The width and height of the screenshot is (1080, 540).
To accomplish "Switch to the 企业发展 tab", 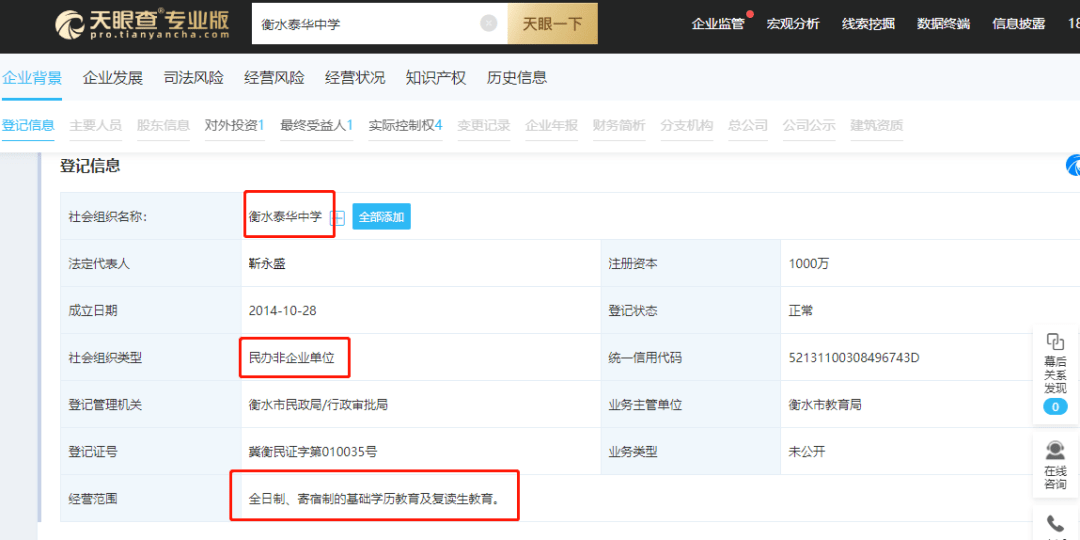I will click(113, 78).
